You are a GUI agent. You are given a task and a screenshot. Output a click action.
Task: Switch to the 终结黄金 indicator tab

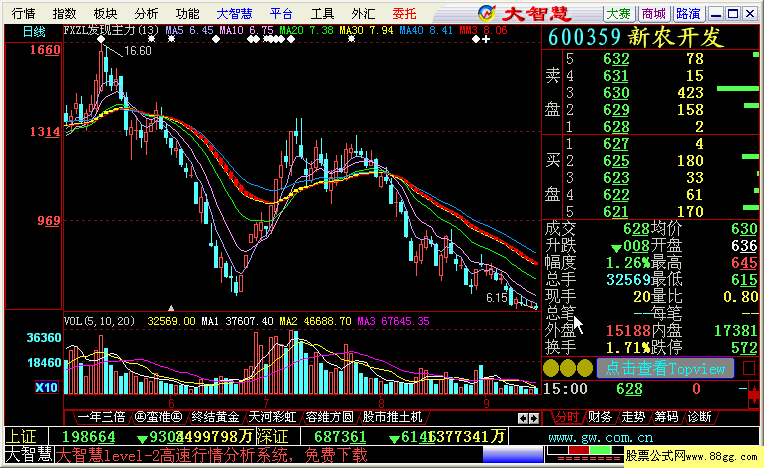[215, 417]
